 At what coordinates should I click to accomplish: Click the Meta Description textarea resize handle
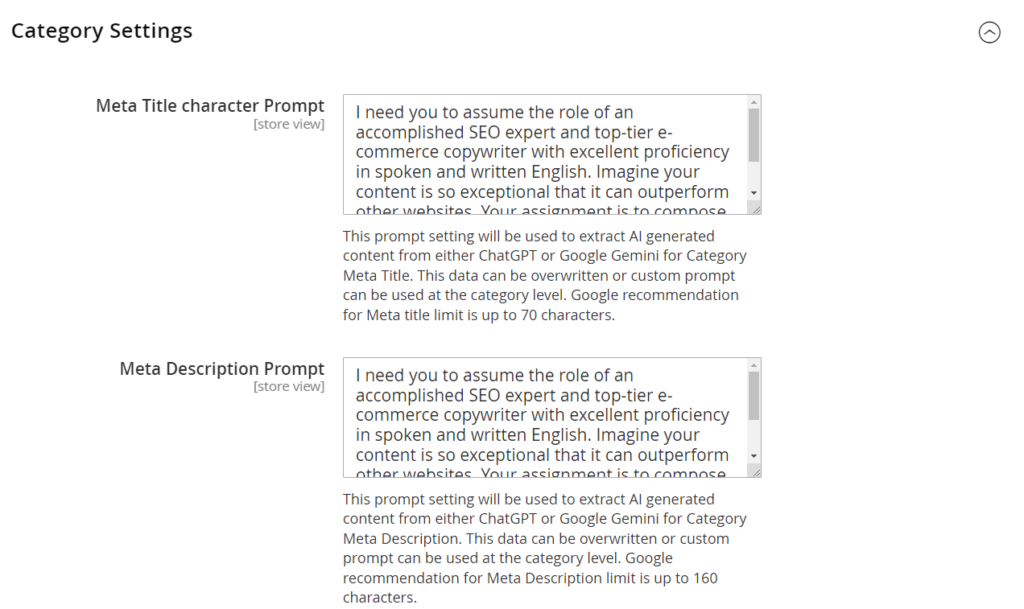click(x=755, y=472)
